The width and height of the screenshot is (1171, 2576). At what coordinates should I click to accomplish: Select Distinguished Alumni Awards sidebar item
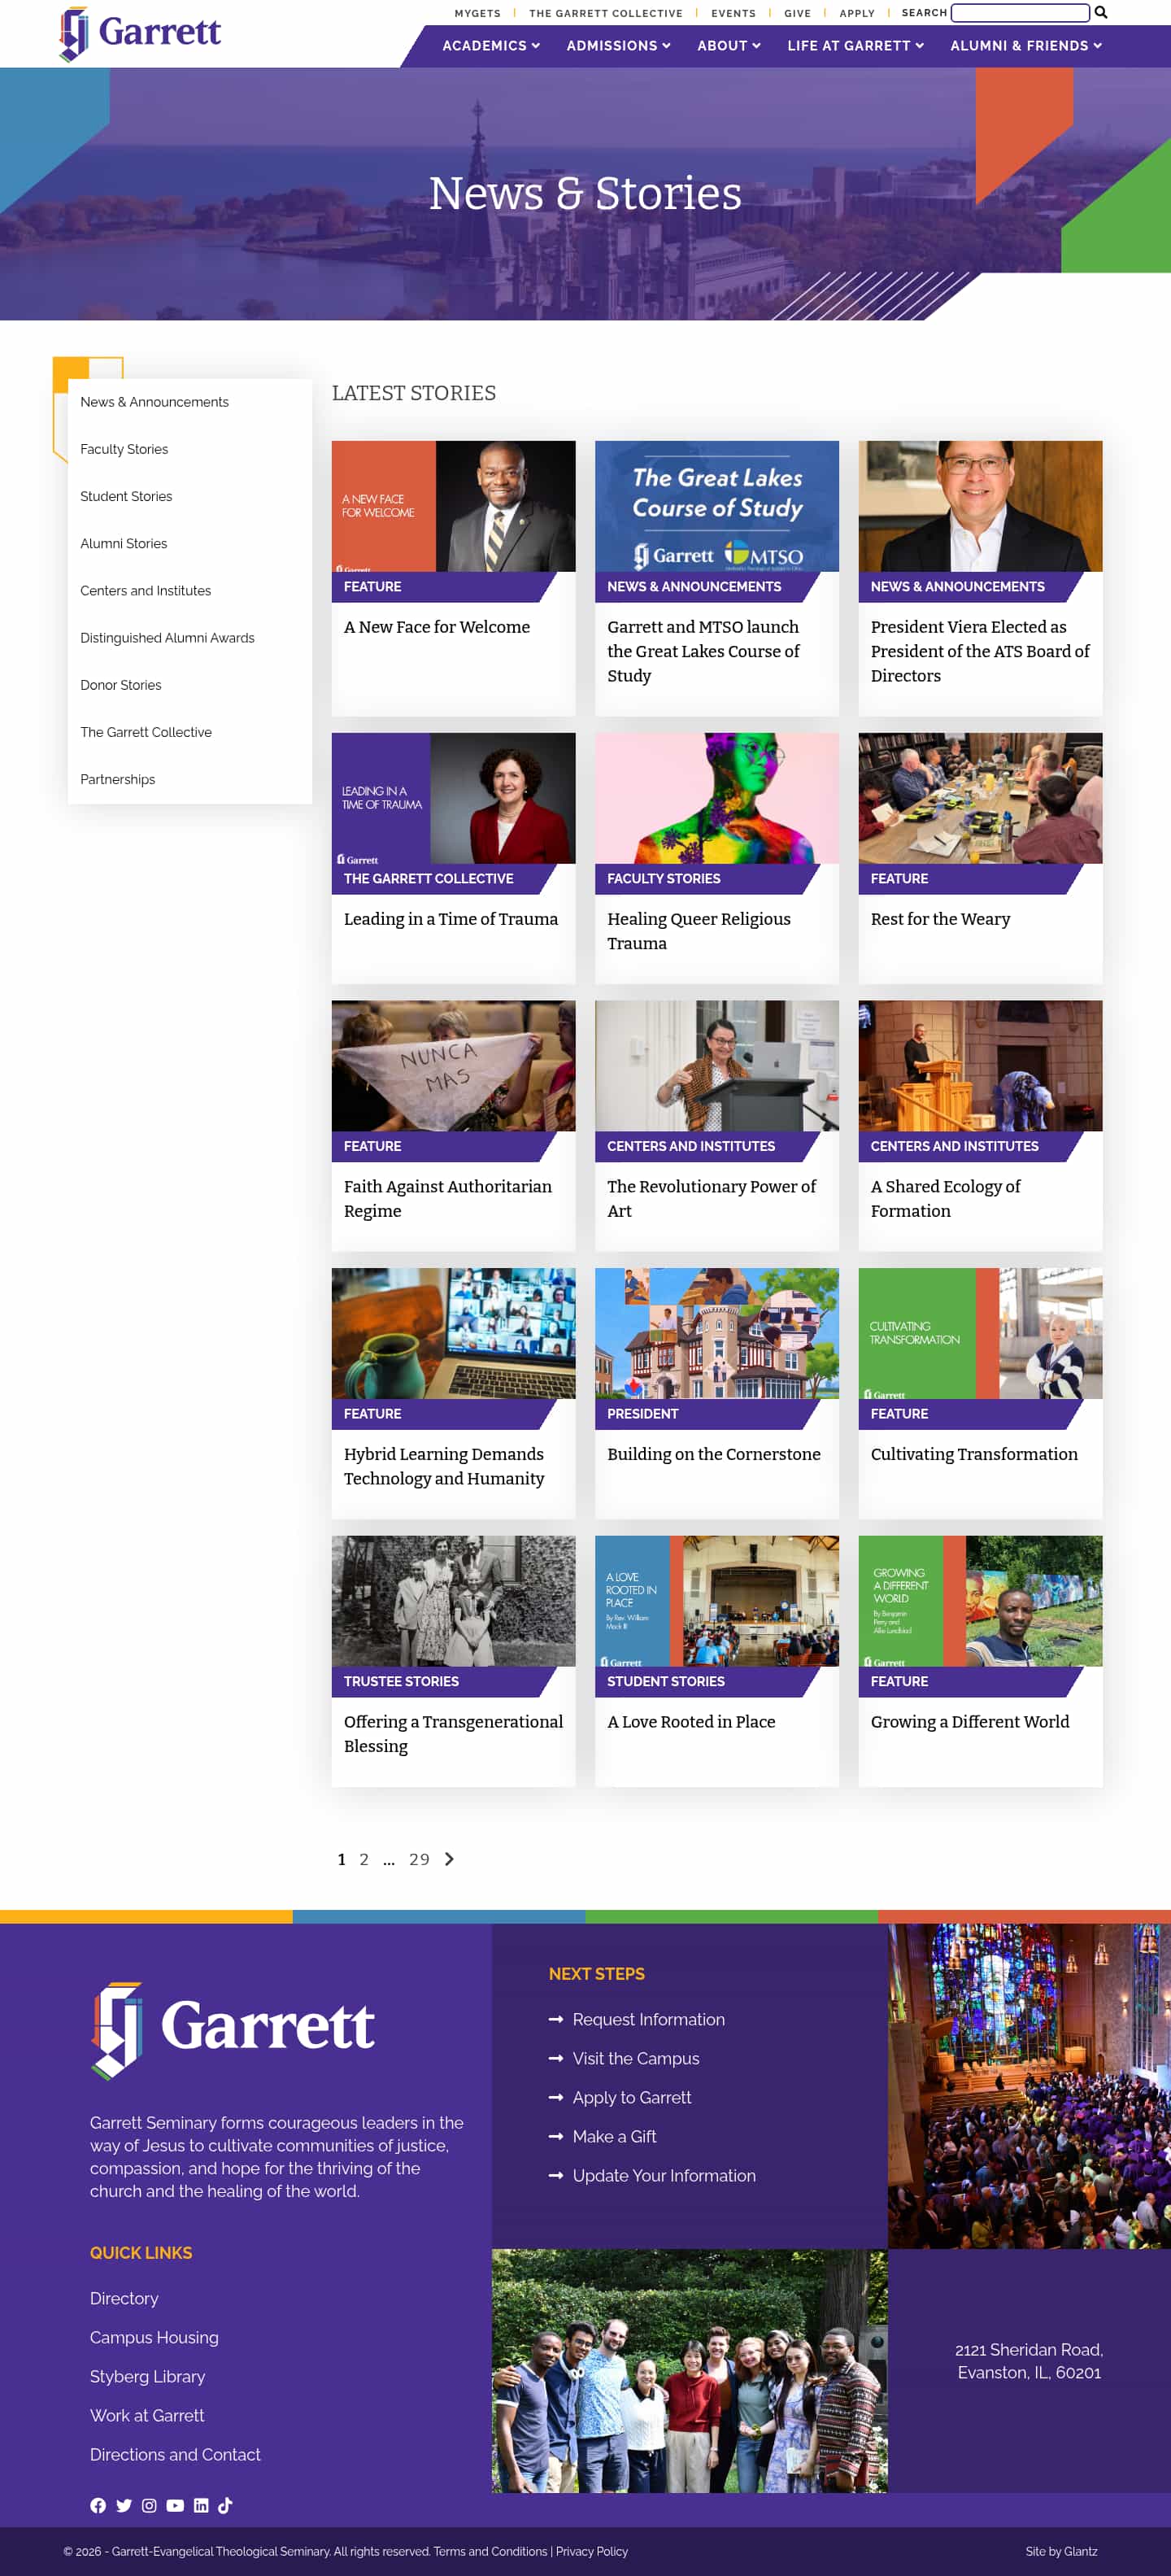[167, 637]
